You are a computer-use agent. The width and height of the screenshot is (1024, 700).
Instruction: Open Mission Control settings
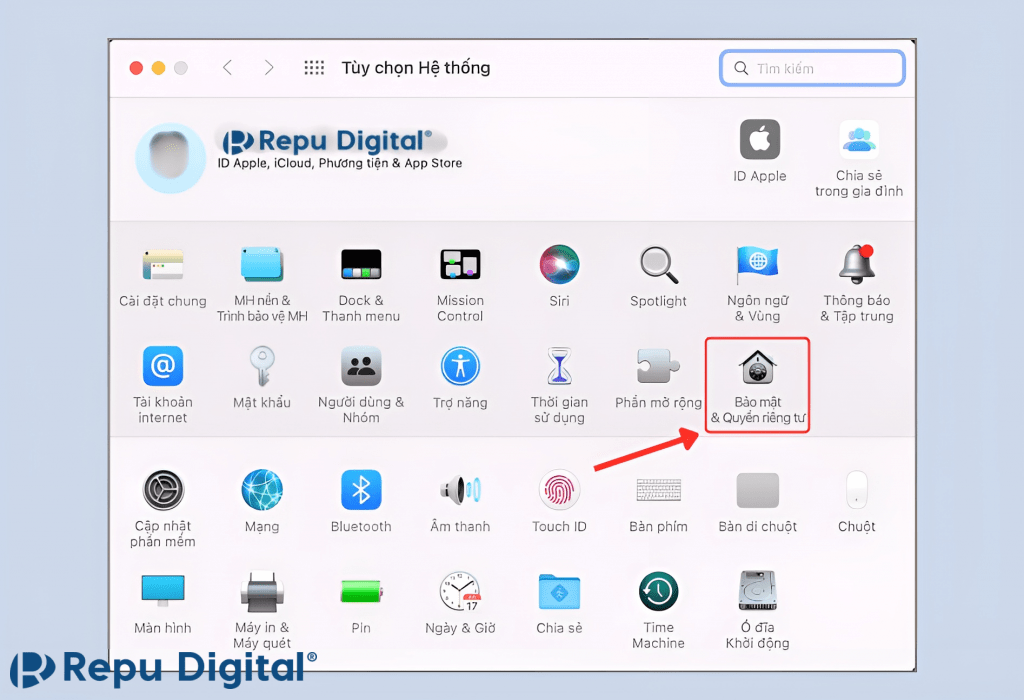click(x=460, y=265)
